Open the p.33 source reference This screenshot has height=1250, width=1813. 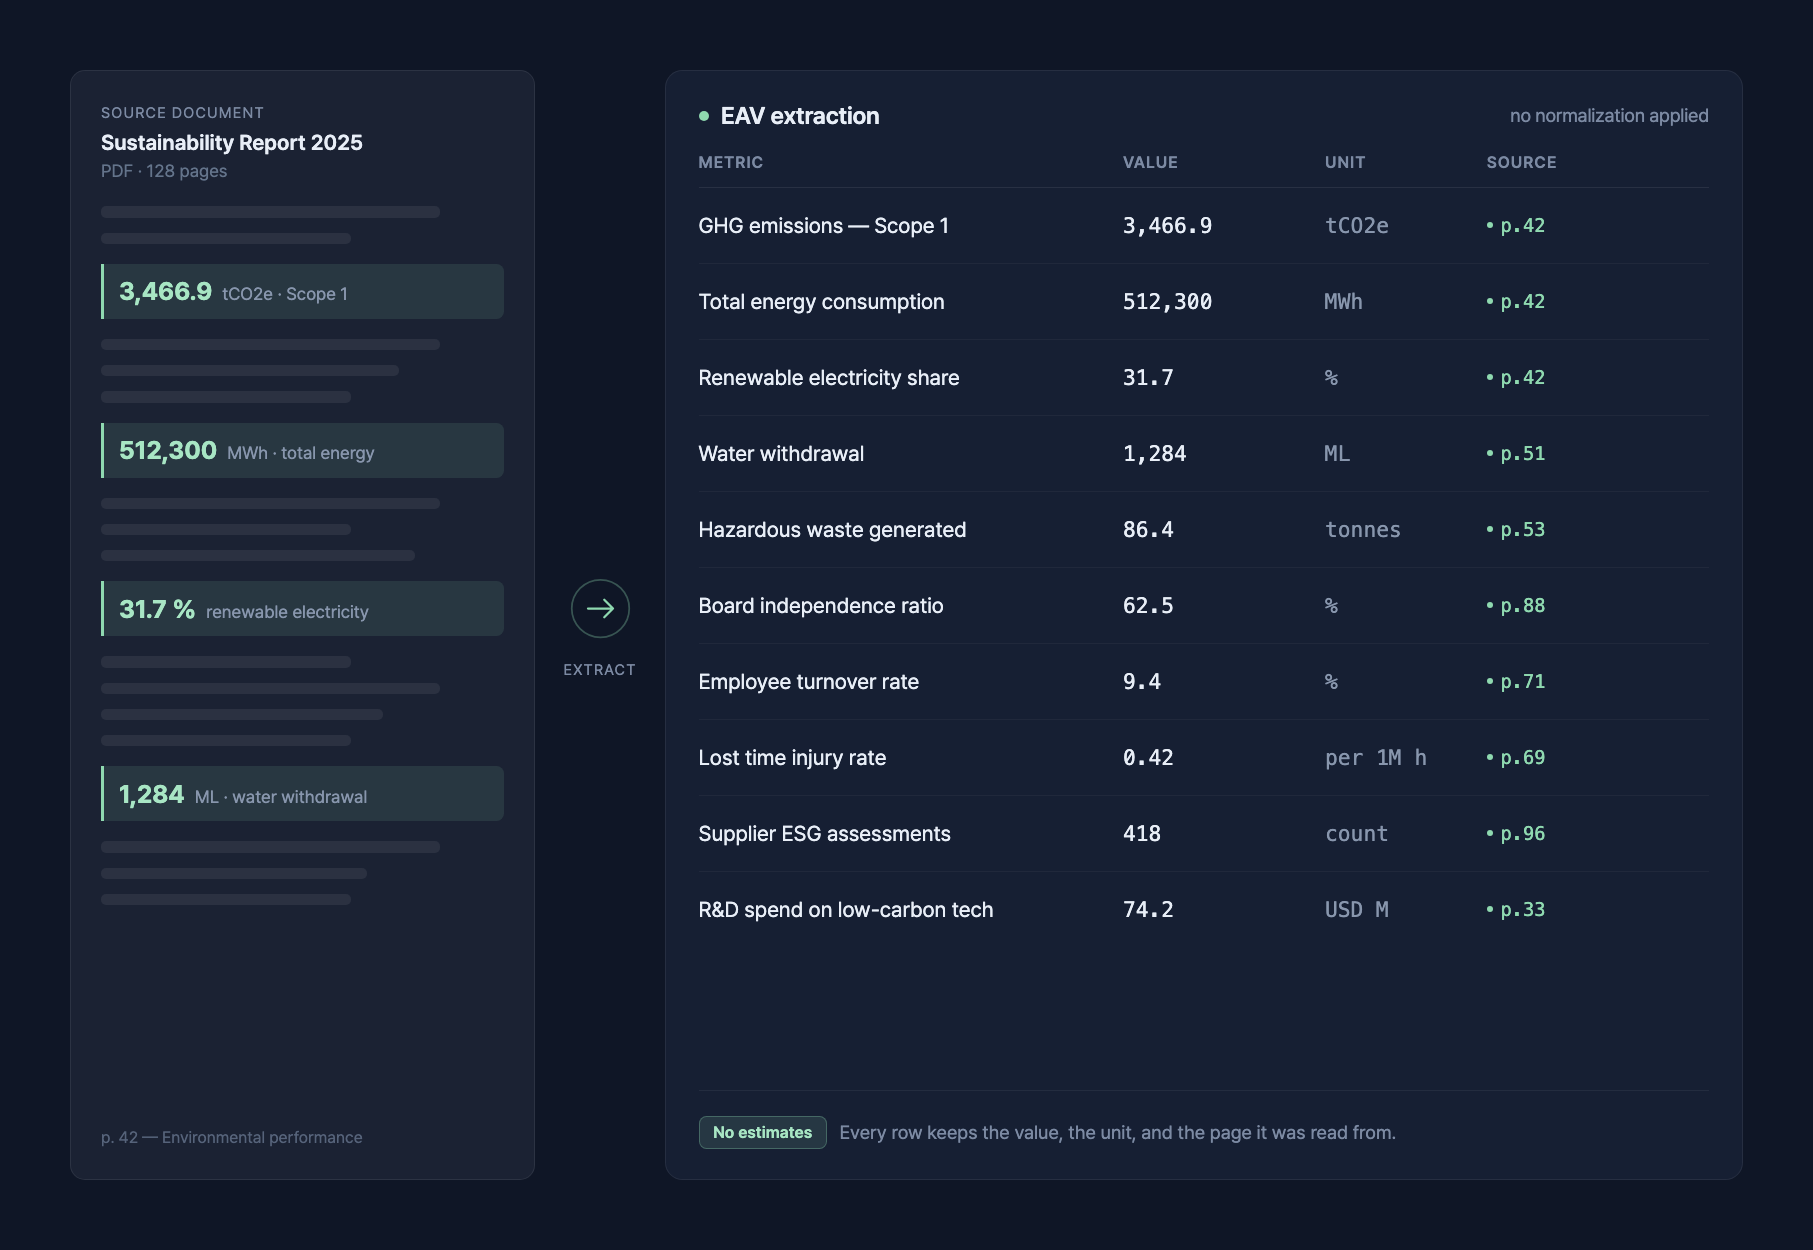point(1516,910)
